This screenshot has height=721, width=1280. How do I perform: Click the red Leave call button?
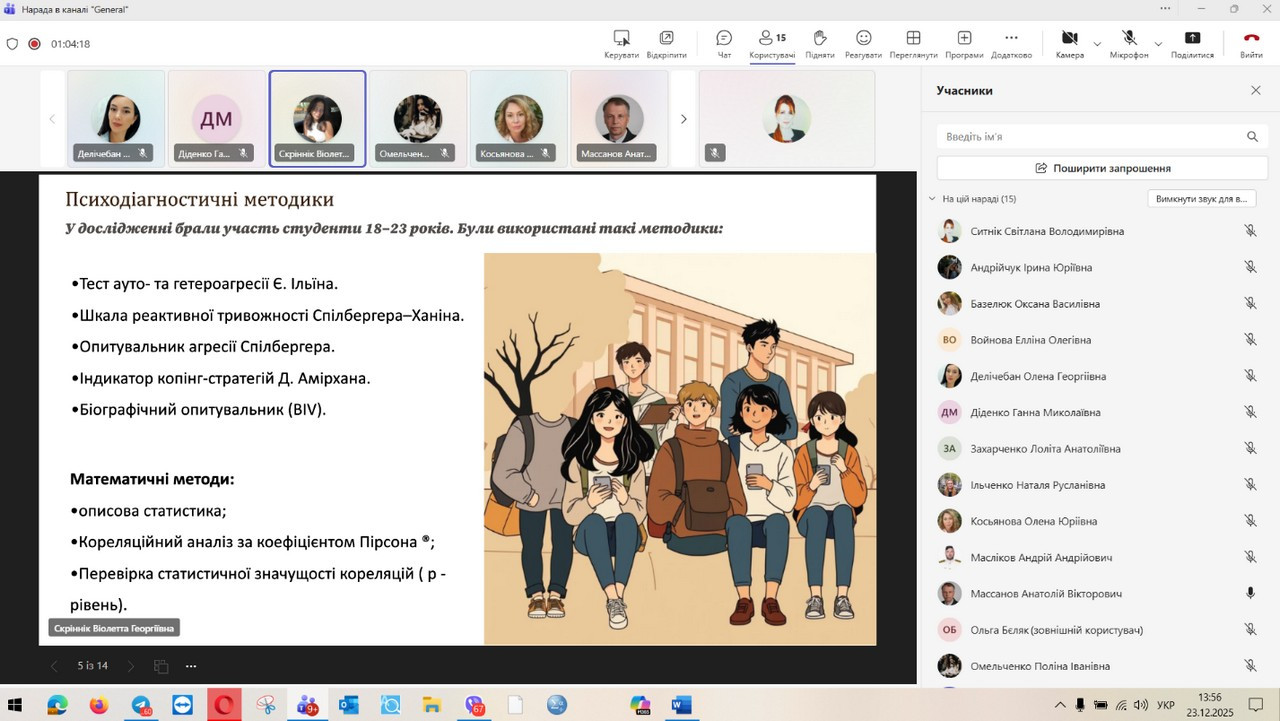coord(1251,39)
